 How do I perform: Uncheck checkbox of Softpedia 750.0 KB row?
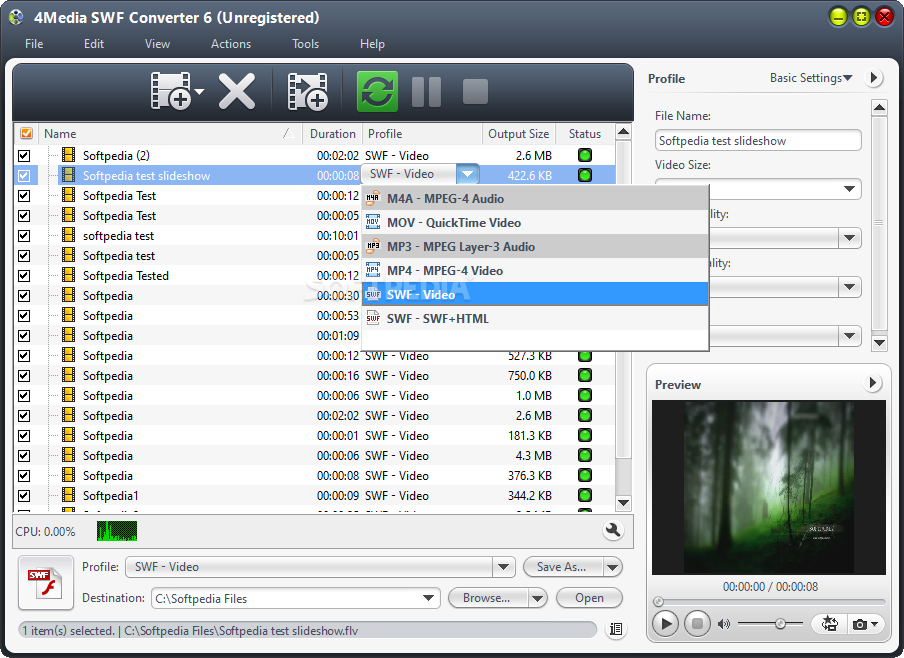24,375
